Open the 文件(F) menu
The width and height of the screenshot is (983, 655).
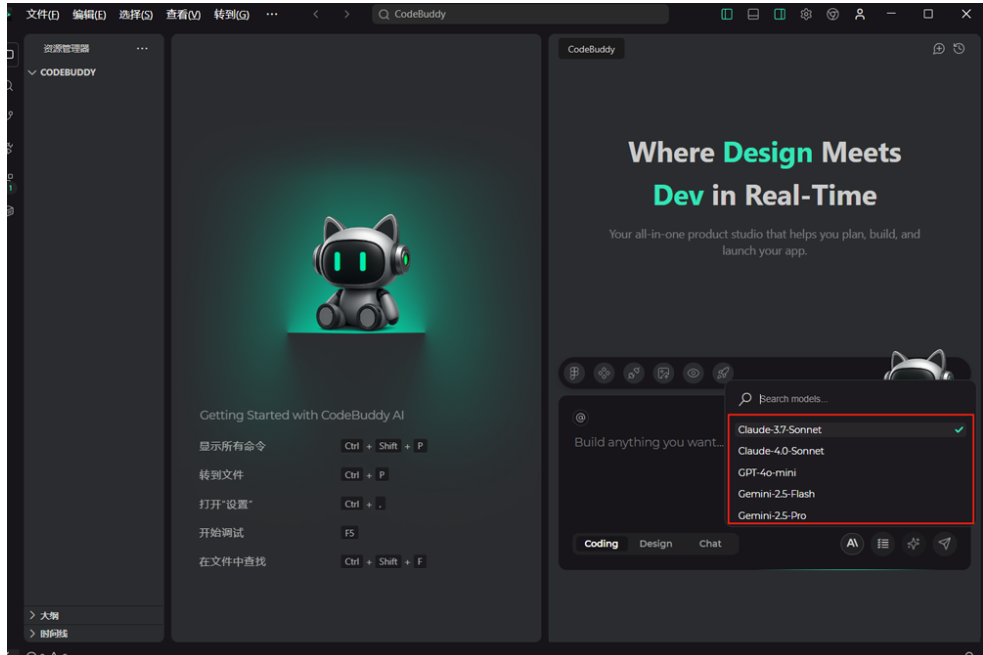coord(43,14)
